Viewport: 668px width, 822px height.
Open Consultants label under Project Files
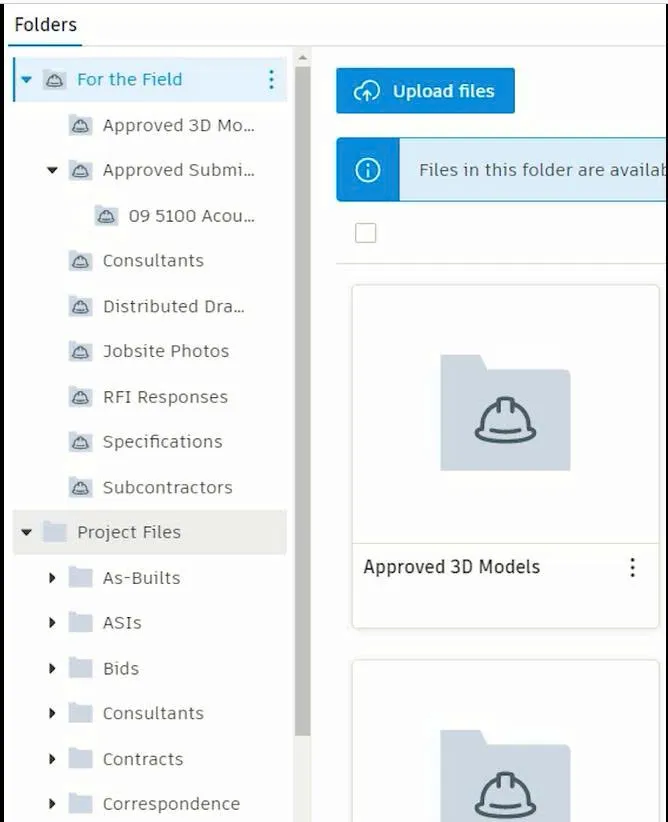(153, 713)
